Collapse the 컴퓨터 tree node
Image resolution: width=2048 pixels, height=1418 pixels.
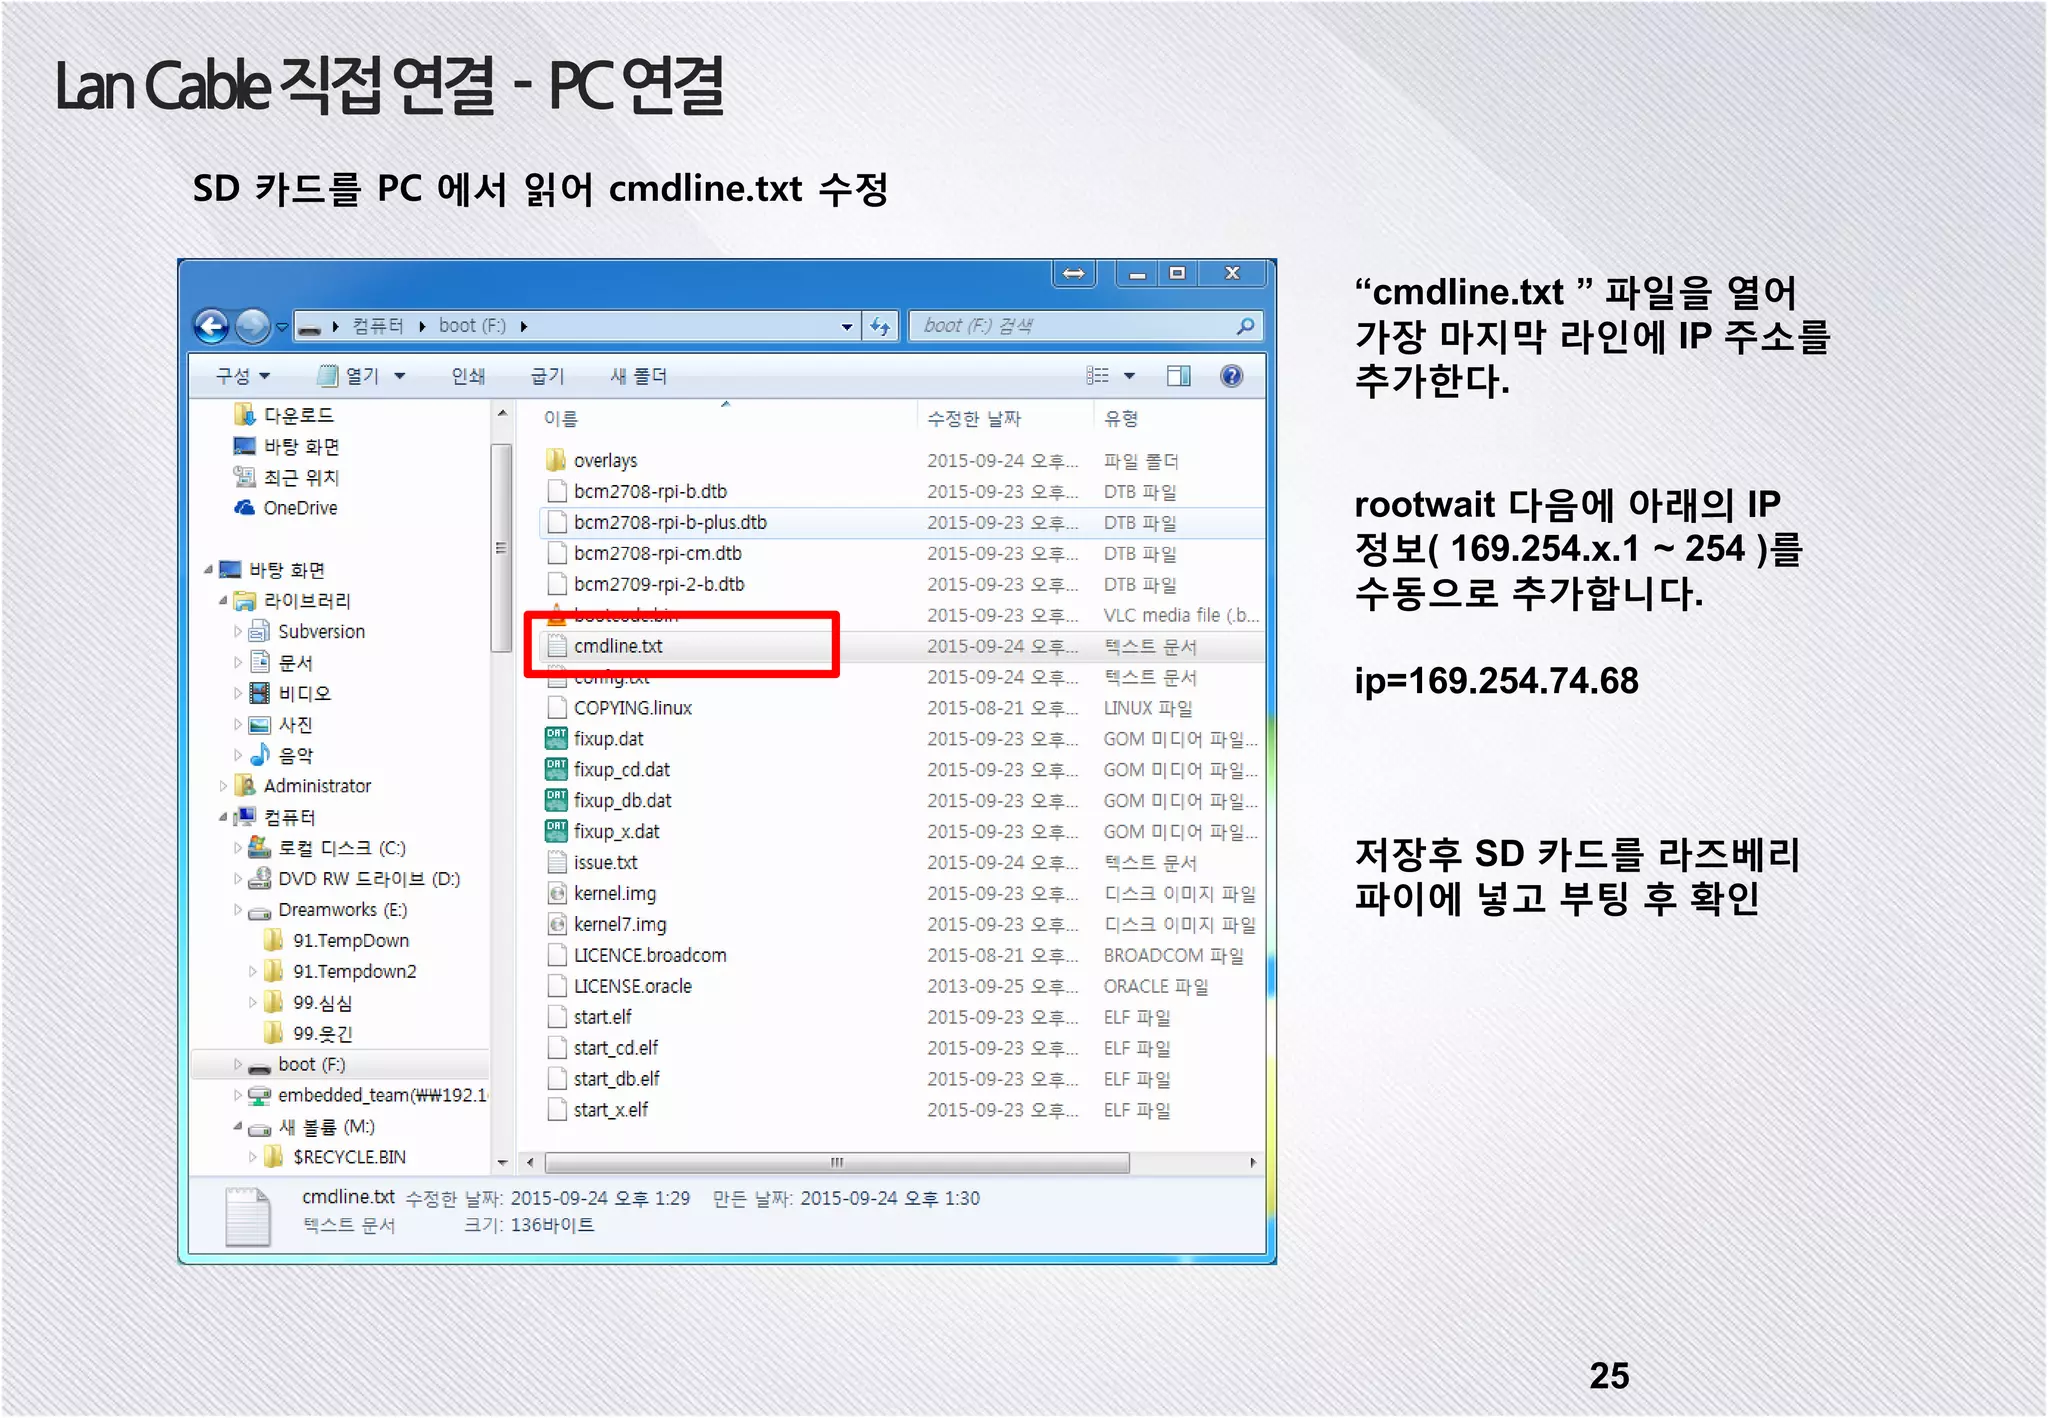tap(224, 818)
